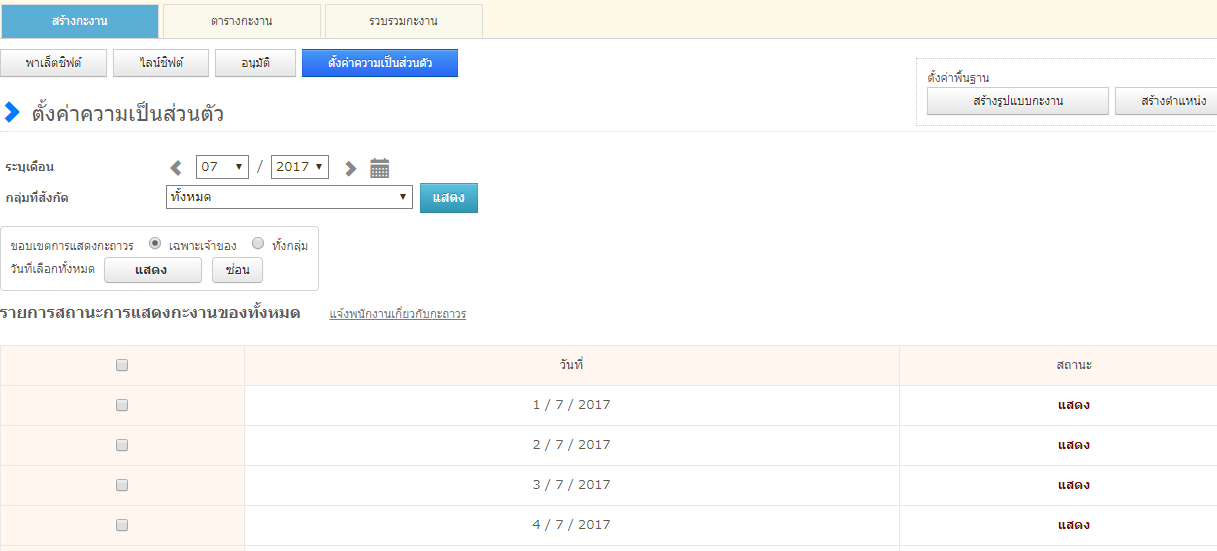Viewport: 1217px width, 551px height.
Task: Open the year dropdown showing 2017
Action: tap(300, 167)
